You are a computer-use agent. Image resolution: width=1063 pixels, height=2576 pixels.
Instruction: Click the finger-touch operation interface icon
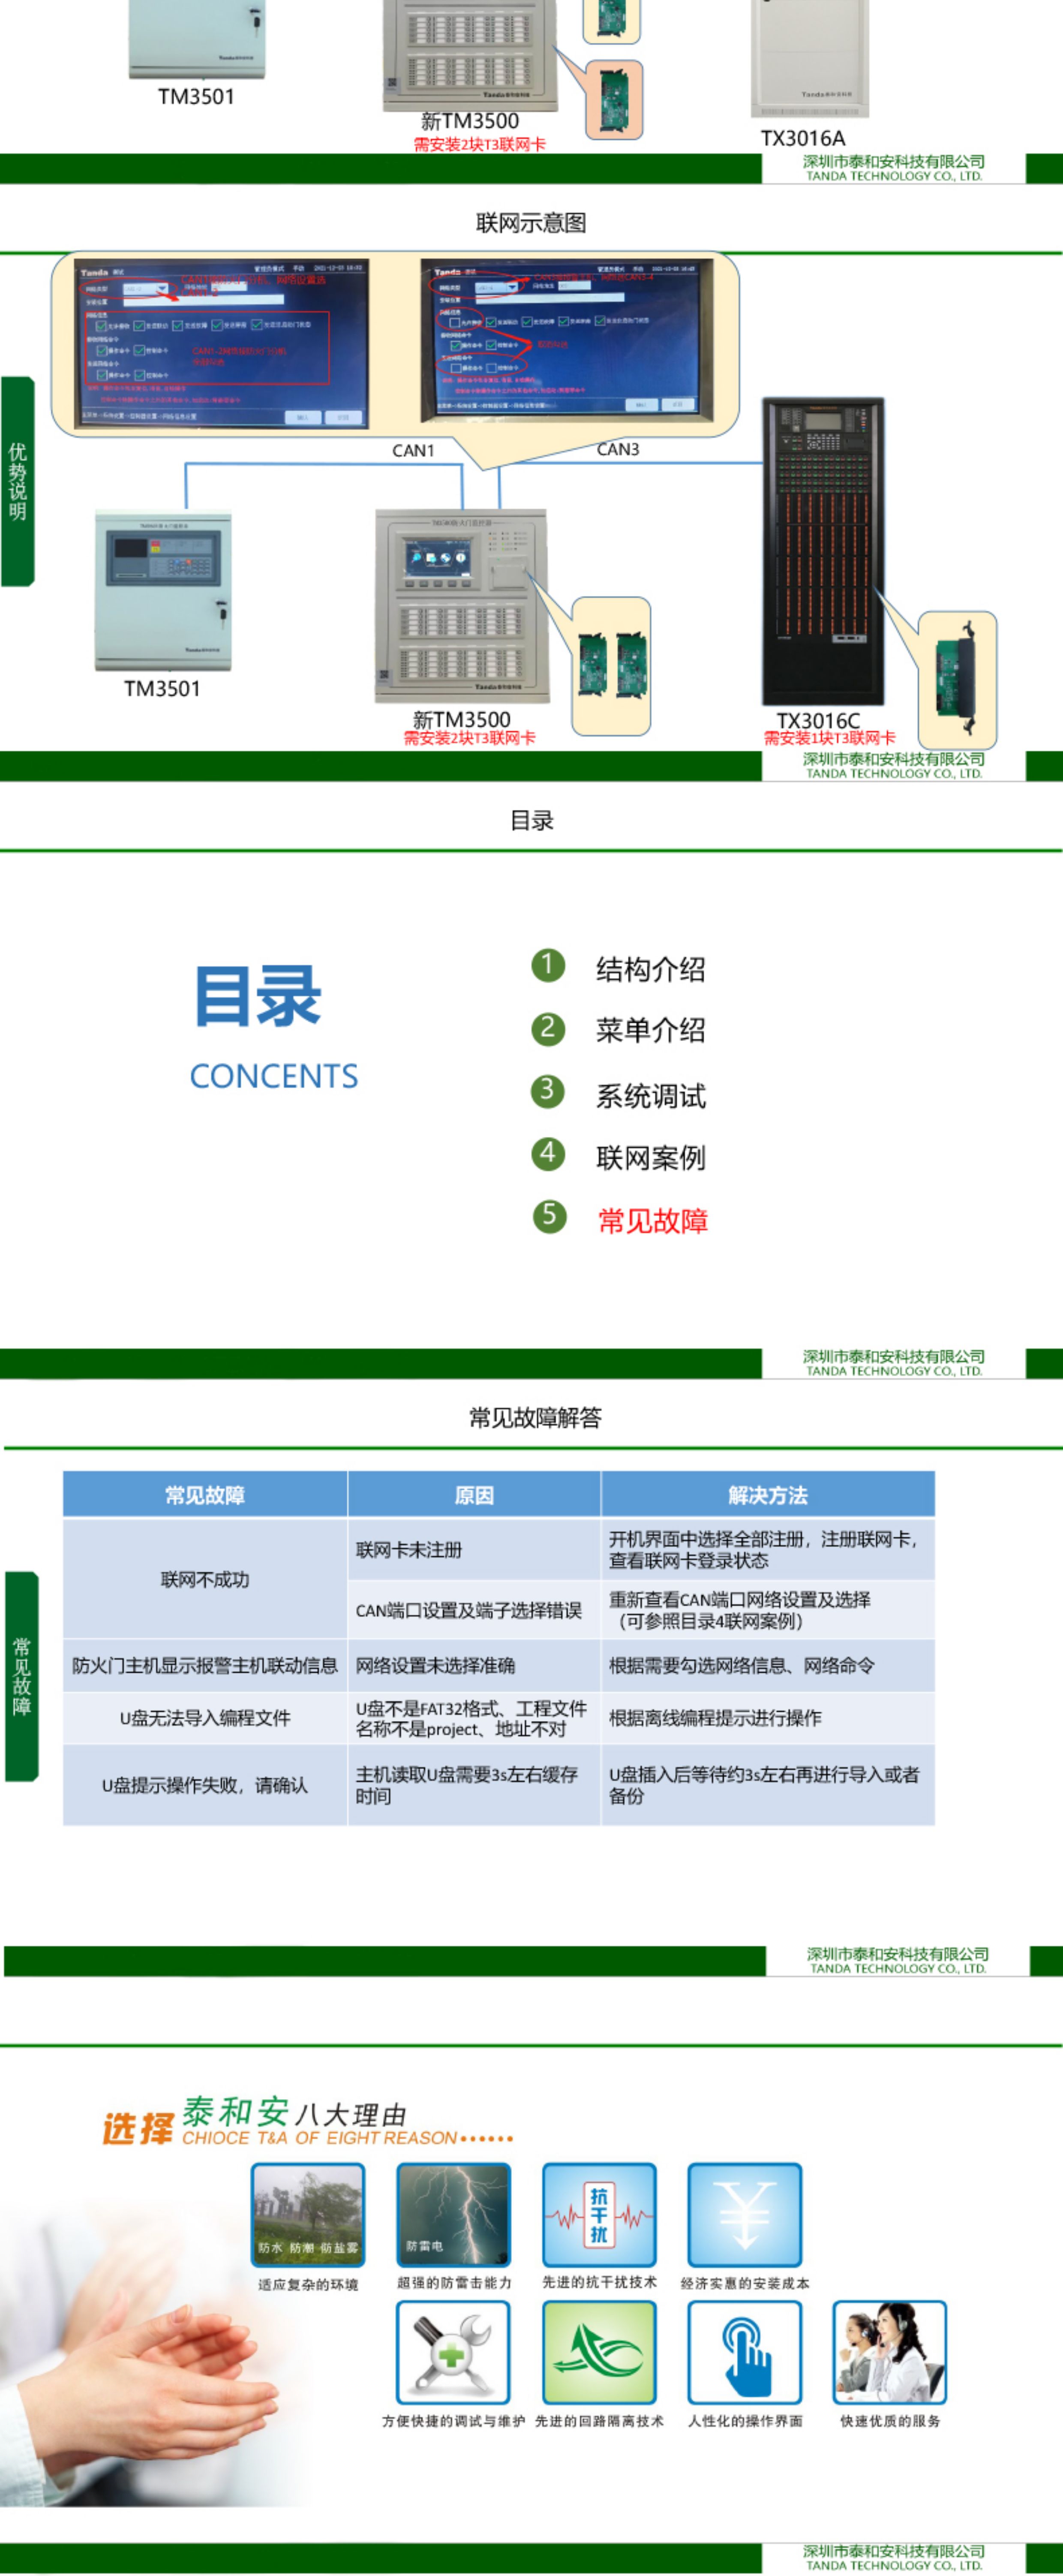coord(744,2352)
